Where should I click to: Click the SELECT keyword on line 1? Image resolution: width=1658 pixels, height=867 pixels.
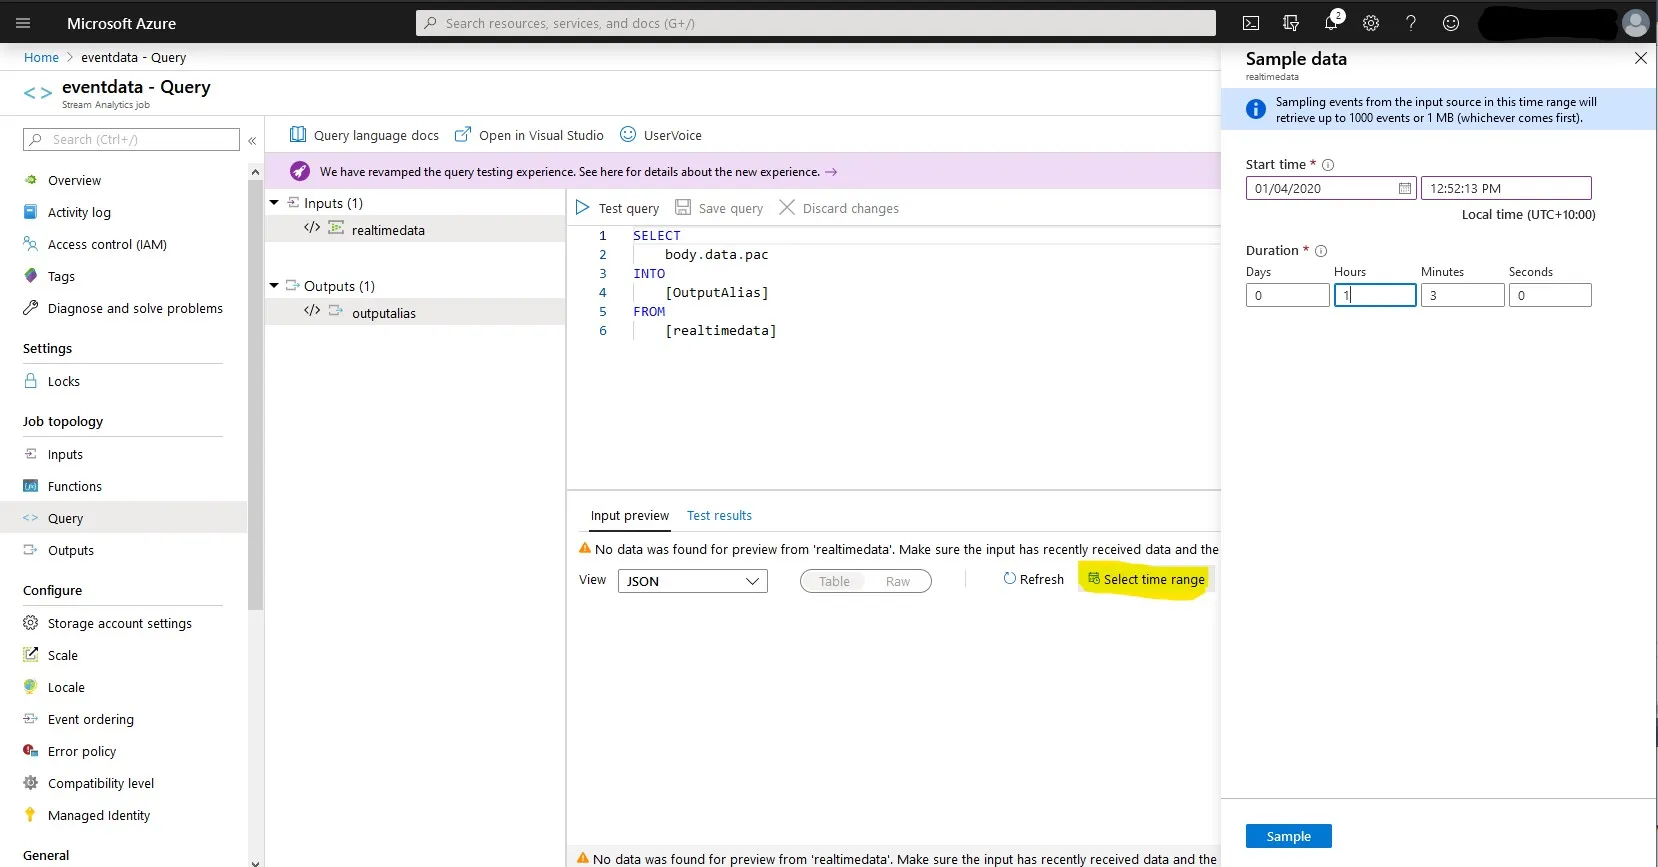[656, 236]
